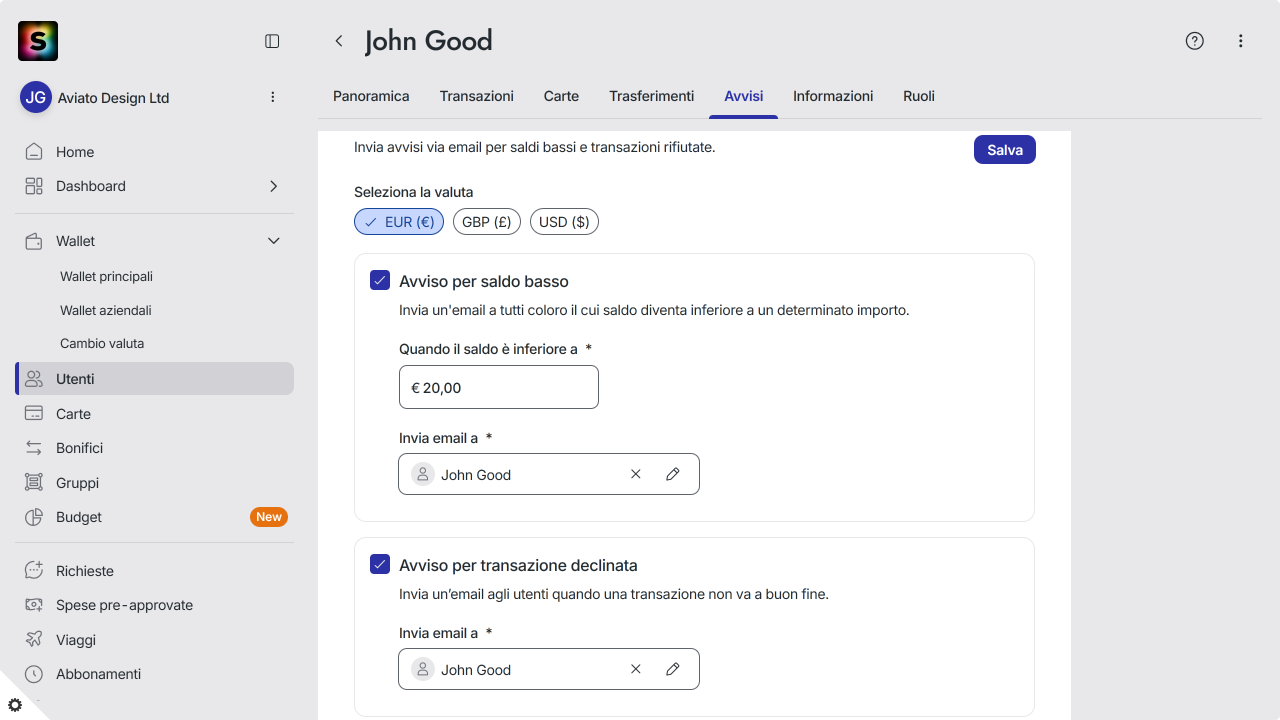The width and height of the screenshot is (1280, 720).
Task: Click the New badge next to Budget
Action: pos(269,517)
